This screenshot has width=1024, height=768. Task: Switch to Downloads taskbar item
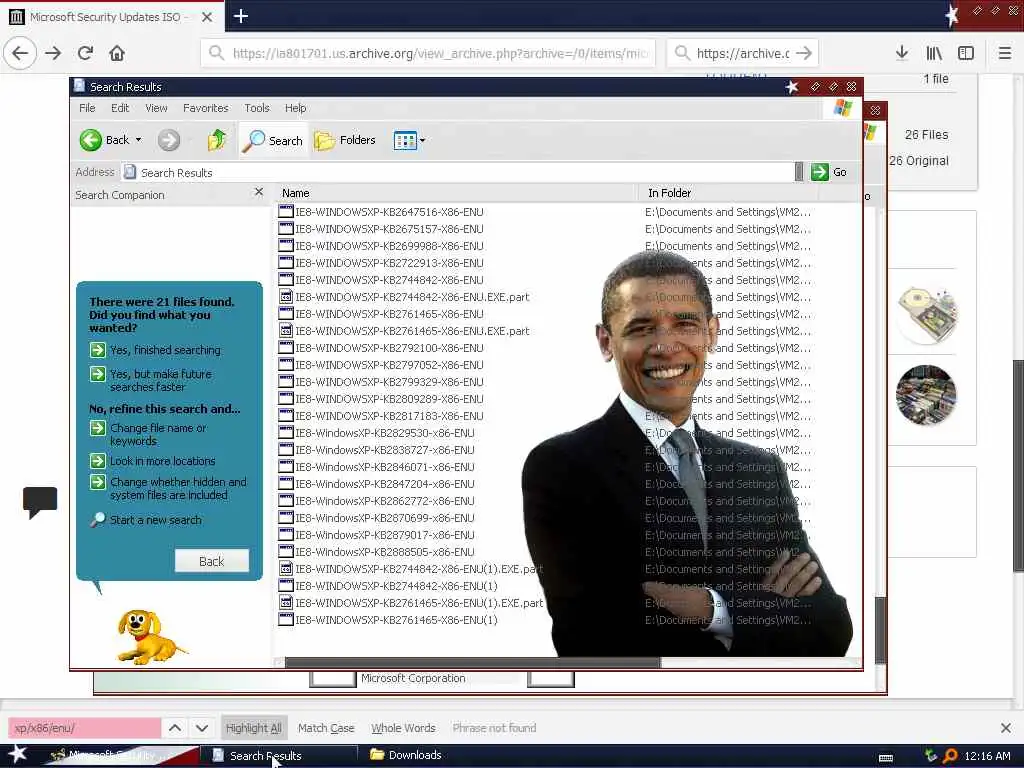coord(406,755)
